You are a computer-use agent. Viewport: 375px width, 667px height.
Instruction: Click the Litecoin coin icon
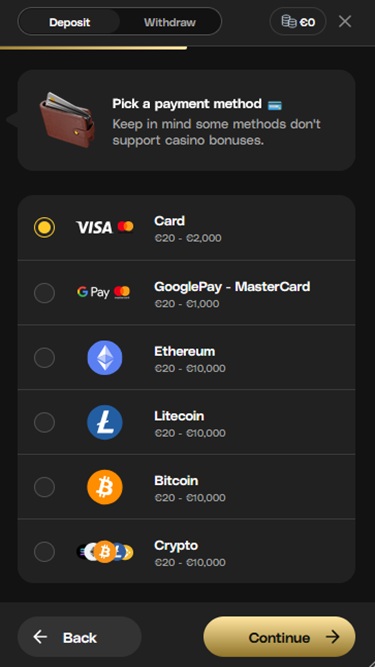105,422
